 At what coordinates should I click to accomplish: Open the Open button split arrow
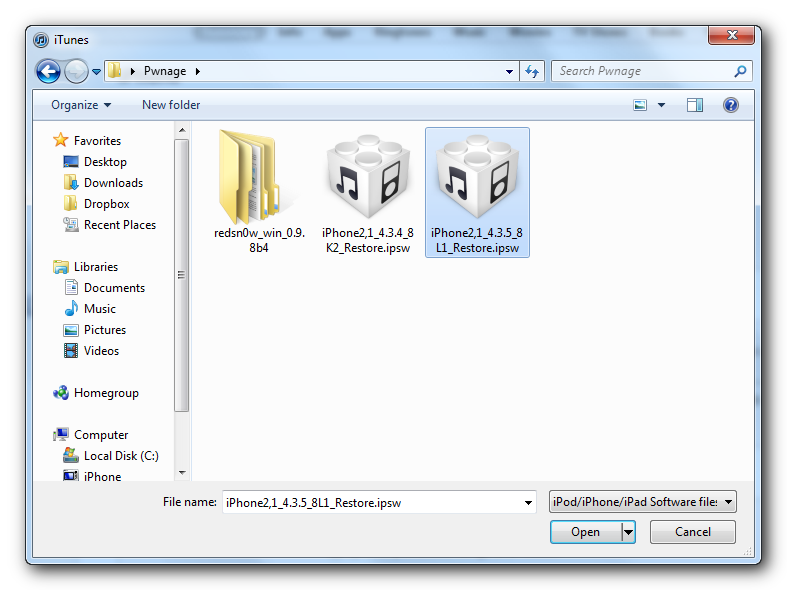(x=628, y=532)
